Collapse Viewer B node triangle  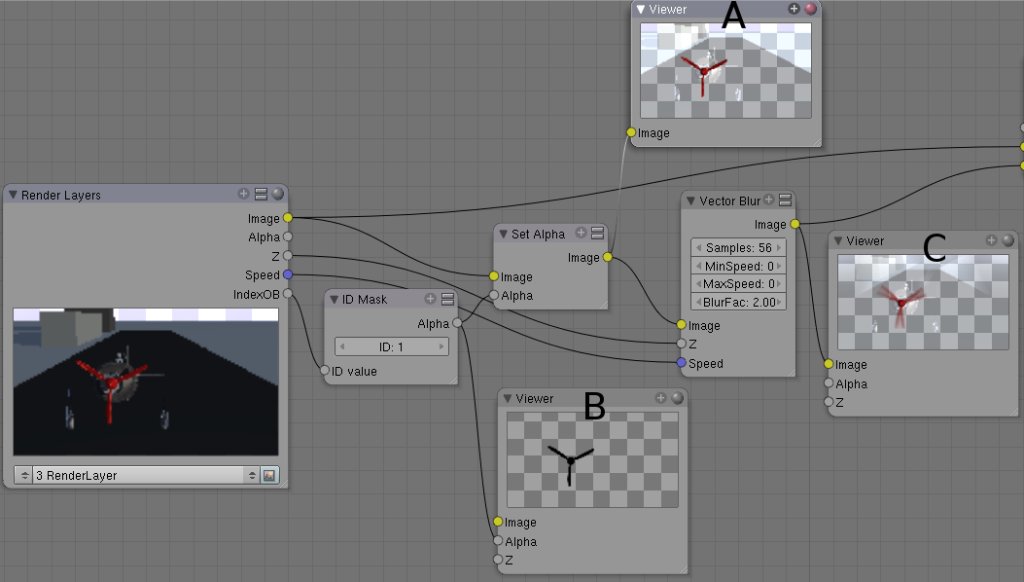tap(507, 398)
